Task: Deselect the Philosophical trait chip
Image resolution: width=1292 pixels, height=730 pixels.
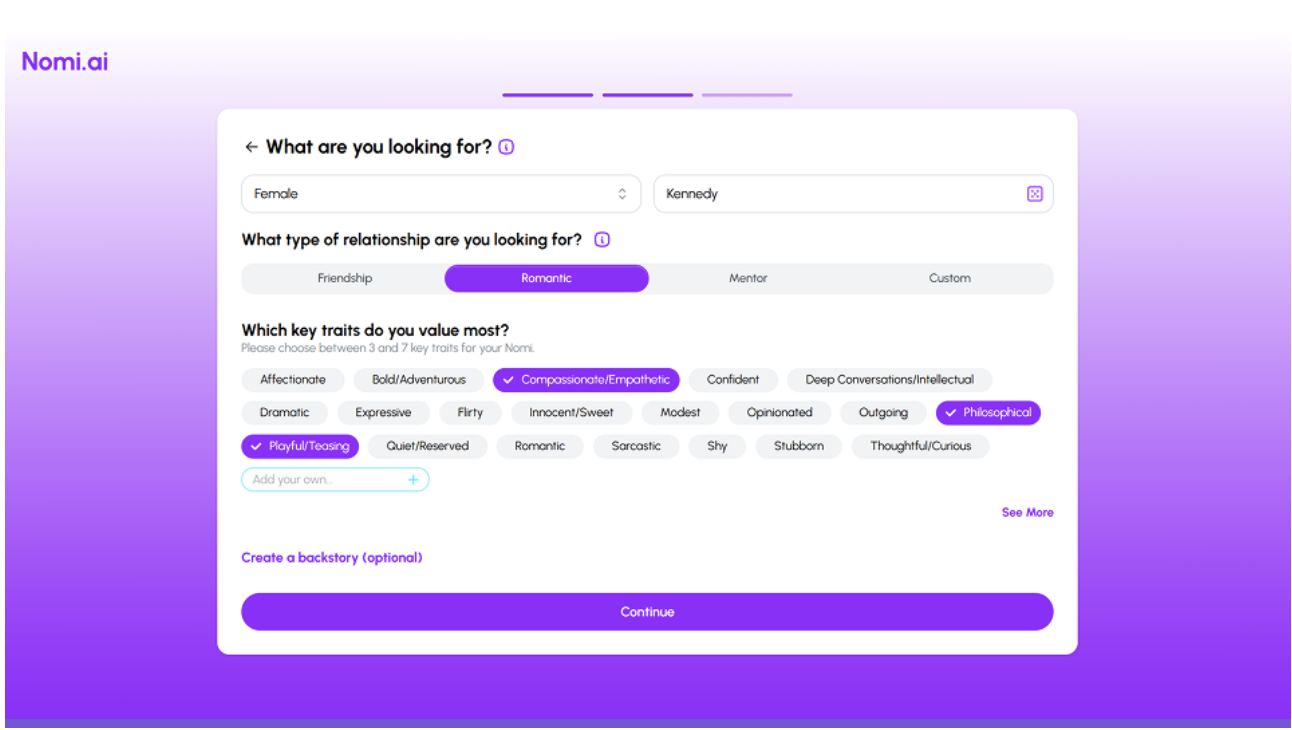Action: [987, 413]
